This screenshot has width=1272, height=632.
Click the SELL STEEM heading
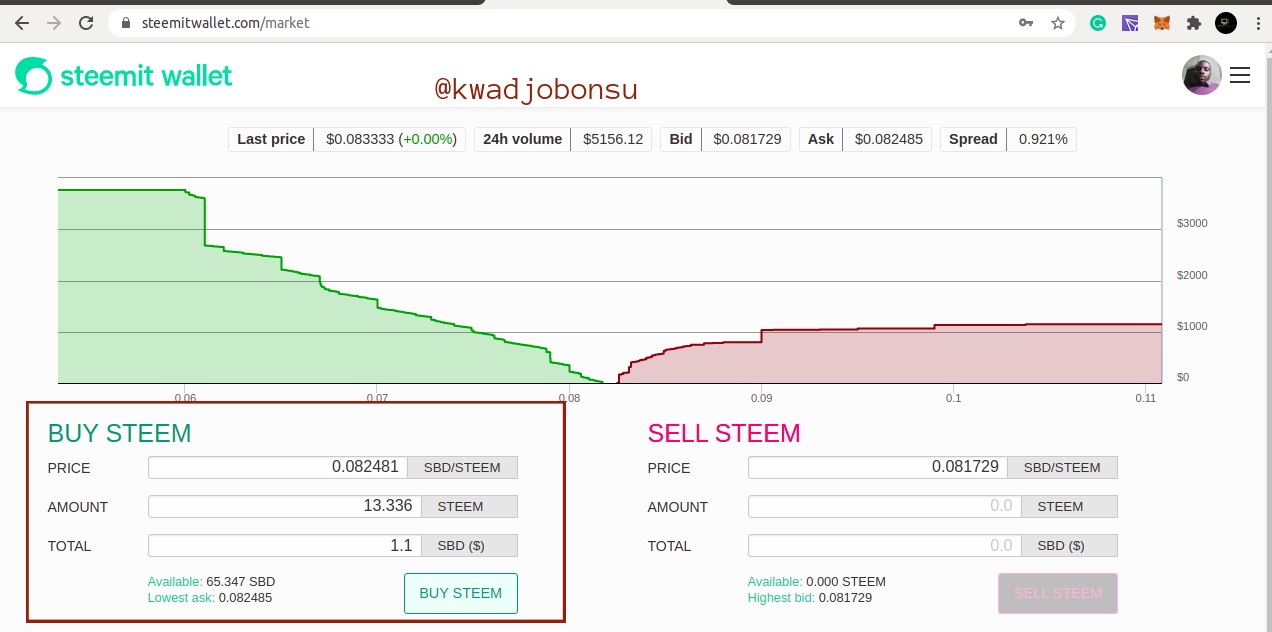pyautogui.click(x=724, y=433)
